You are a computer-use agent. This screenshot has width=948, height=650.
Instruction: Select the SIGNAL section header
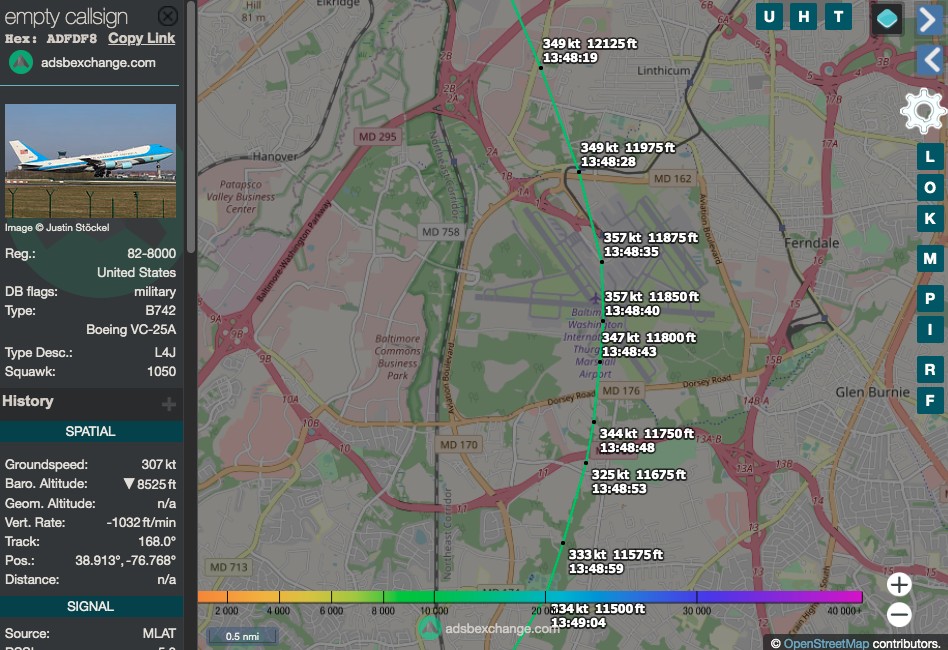[x=91, y=606]
